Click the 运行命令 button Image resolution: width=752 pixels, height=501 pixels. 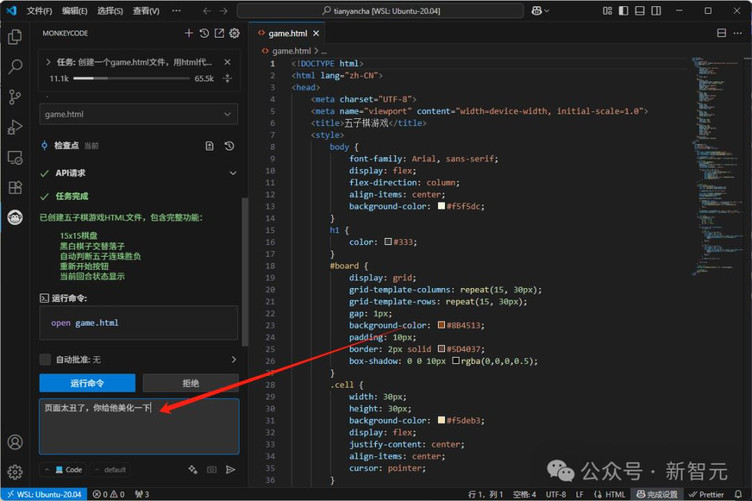click(x=87, y=383)
